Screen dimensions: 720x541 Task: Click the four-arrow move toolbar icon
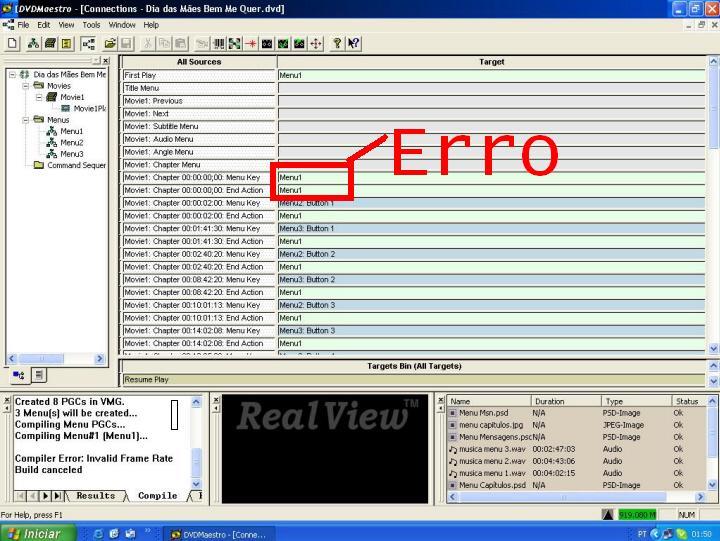315,44
